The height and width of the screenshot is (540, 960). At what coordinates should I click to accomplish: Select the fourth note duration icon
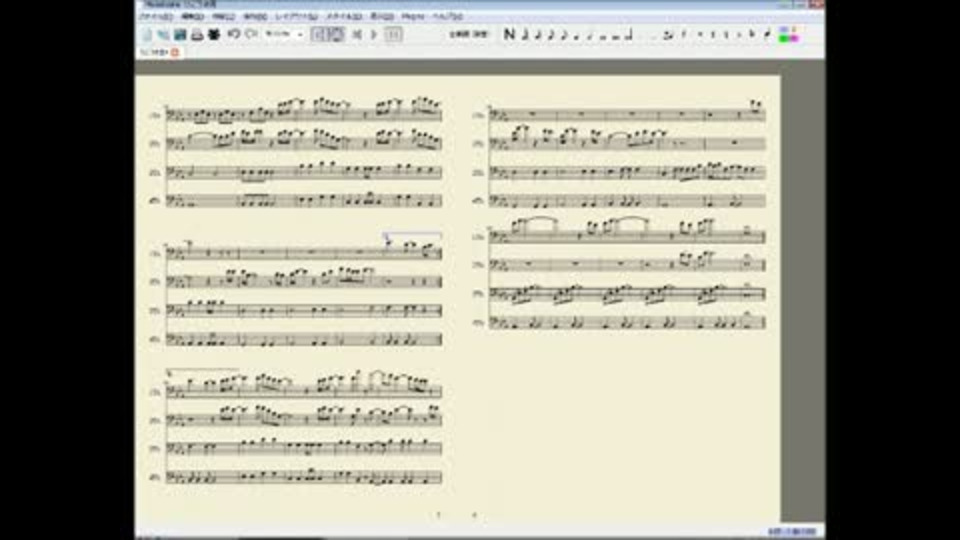click(x=564, y=34)
